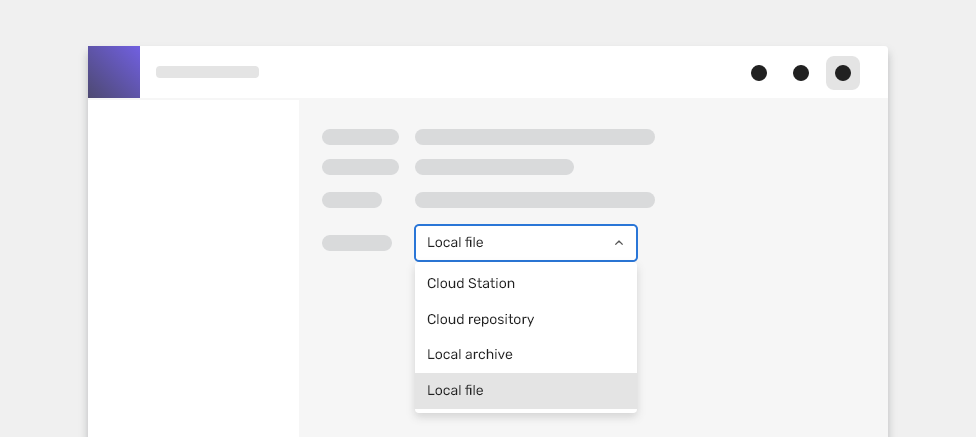Select the highlighted Local file list option
The height and width of the screenshot is (437, 976).
[526, 391]
